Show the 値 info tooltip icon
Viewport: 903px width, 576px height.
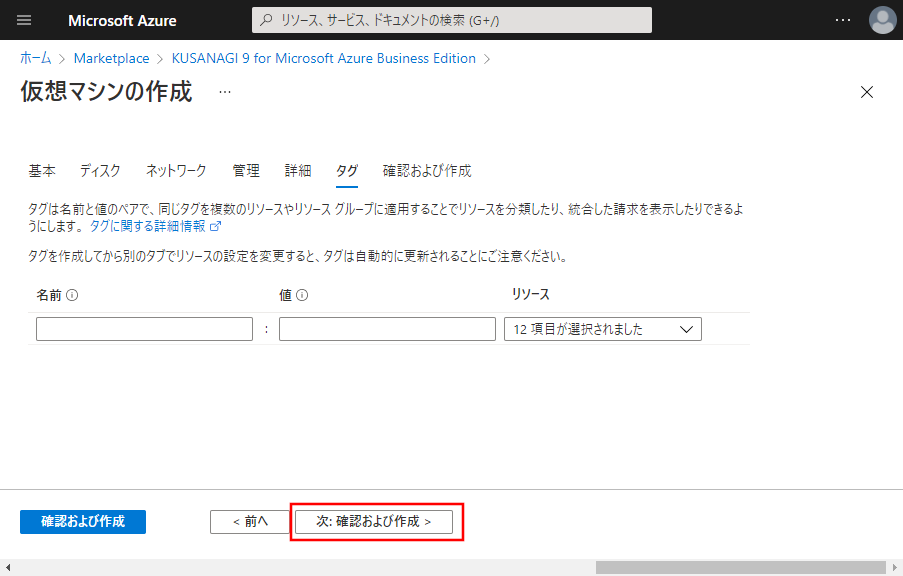tap(302, 295)
